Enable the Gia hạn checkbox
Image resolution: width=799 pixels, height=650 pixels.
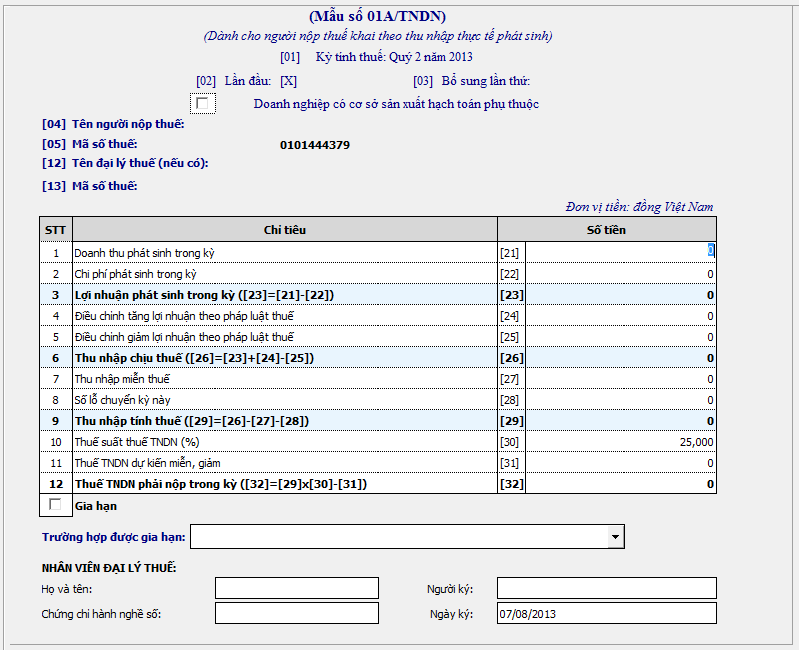tap(55, 505)
